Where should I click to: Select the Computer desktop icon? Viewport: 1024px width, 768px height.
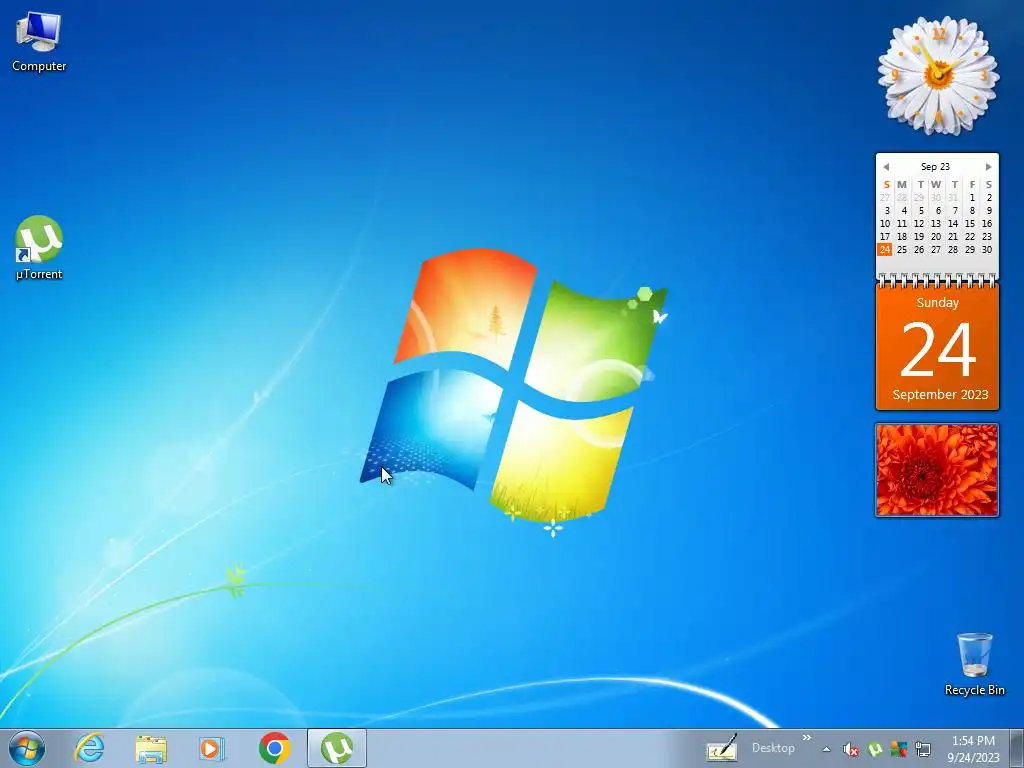pyautogui.click(x=39, y=42)
